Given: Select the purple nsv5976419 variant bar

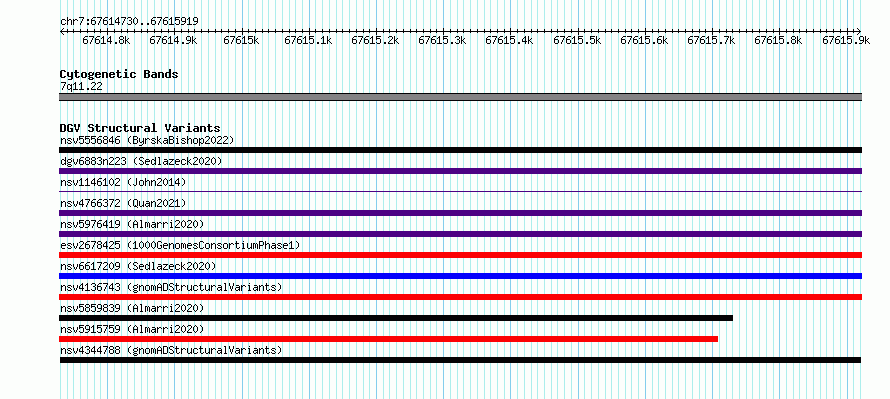Looking at the screenshot, I should [460, 234].
